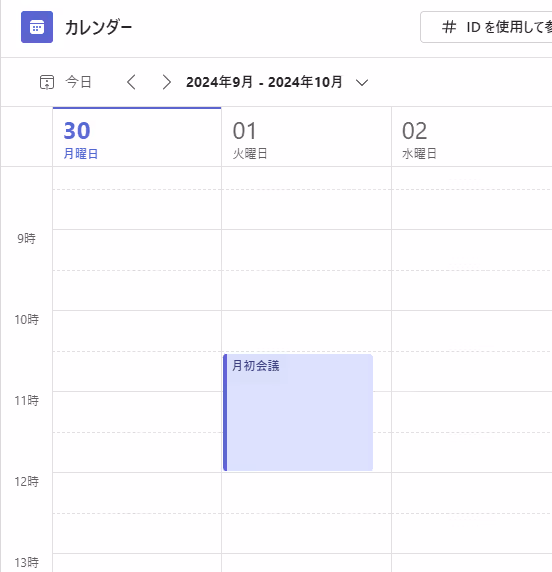Select the 02 水曜日 day header
Image resolution: width=552 pixels, height=572 pixels.
[x=472, y=137]
